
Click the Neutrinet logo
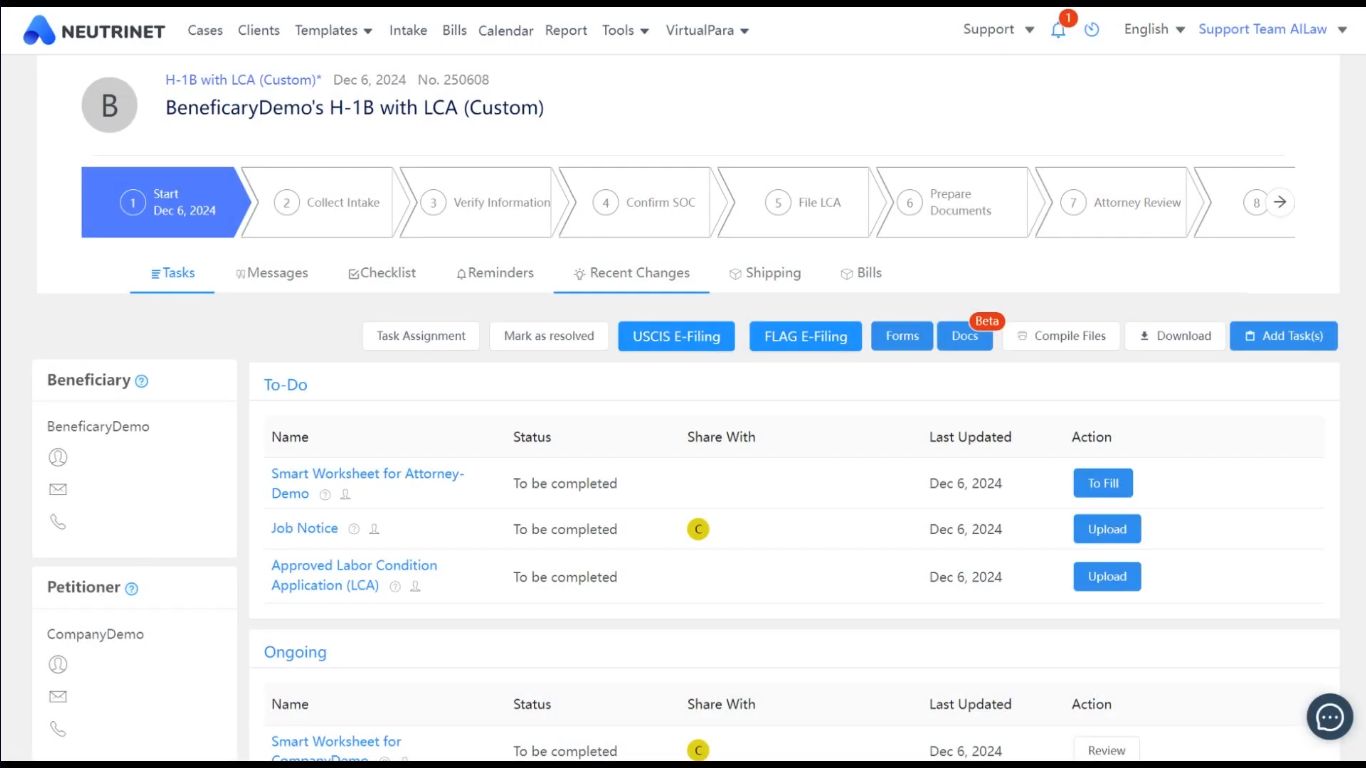(x=94, y=30)
